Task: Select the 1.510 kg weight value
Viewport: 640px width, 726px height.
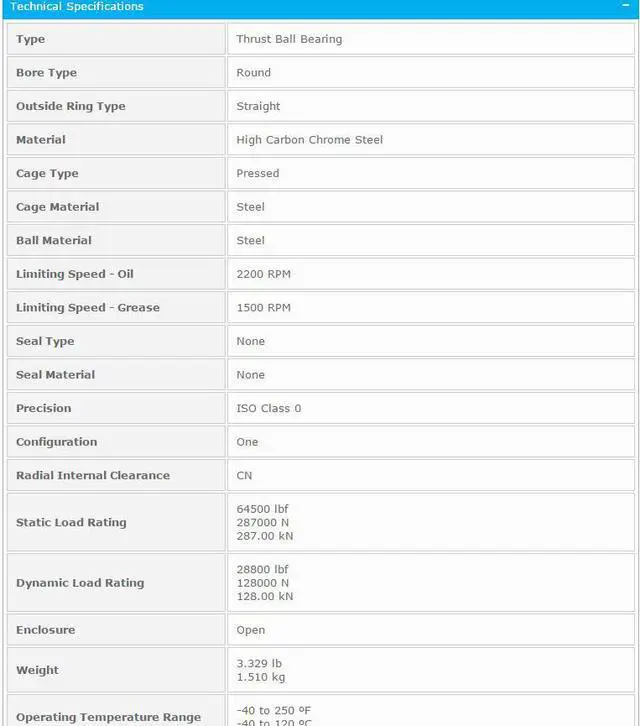Action: coord(259,677)
